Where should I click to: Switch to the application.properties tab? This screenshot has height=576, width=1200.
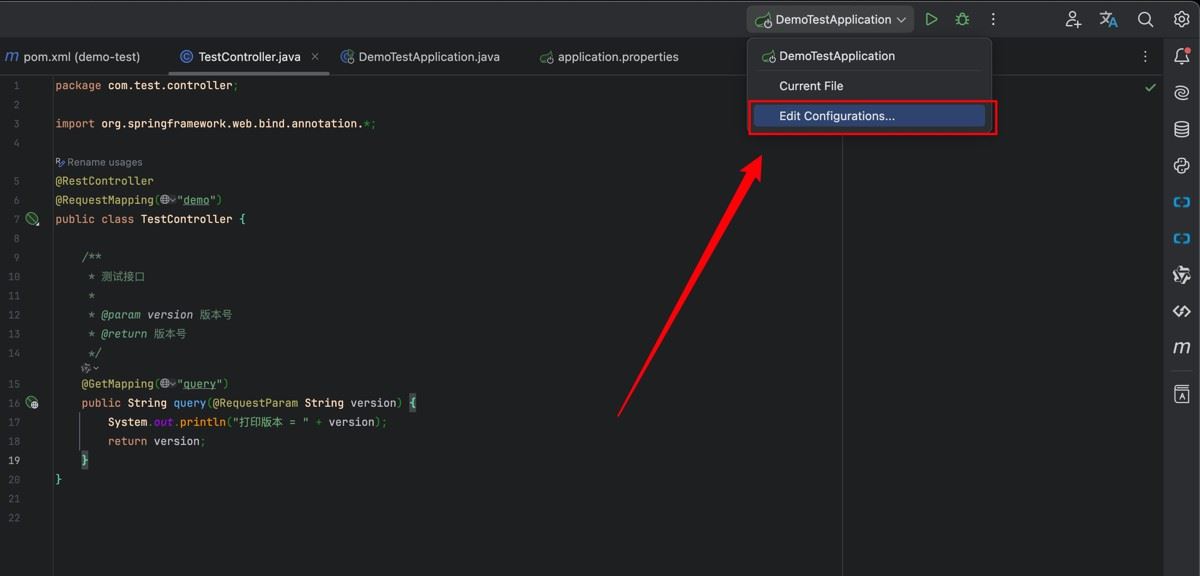point(617,57)
